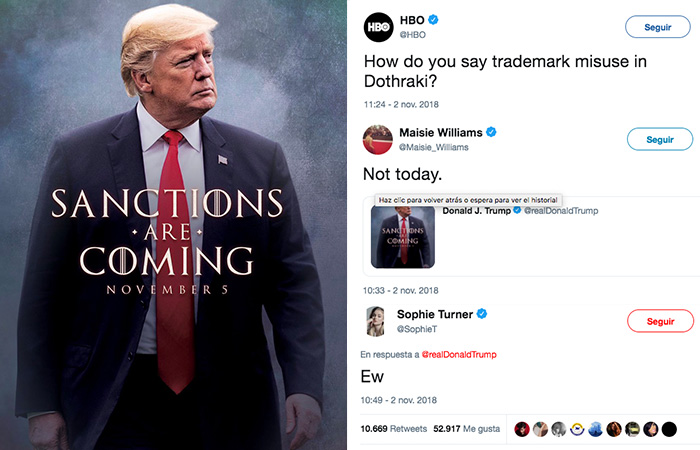Open the 11:24 - 2 nov. 2018 timestamp
This screenshot has height=450, width=700.
[401, 104]
